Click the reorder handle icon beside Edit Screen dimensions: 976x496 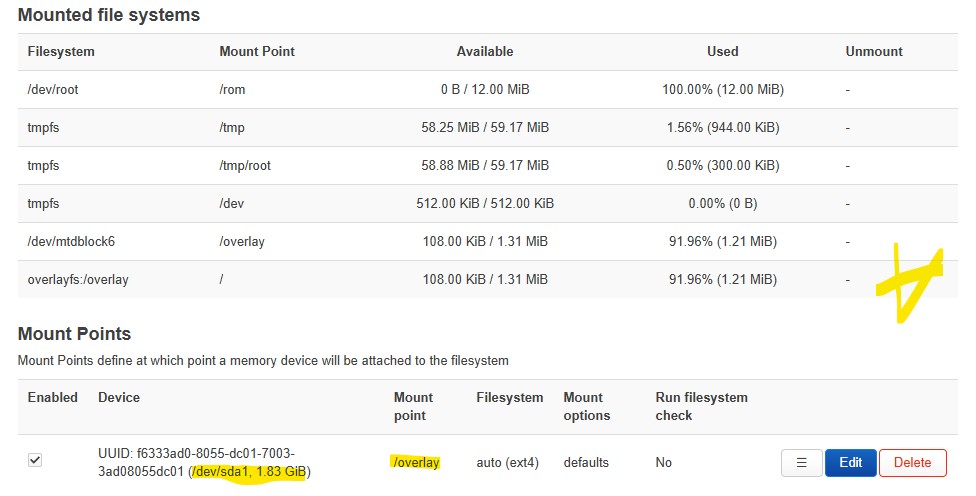[x=801, y=462]
